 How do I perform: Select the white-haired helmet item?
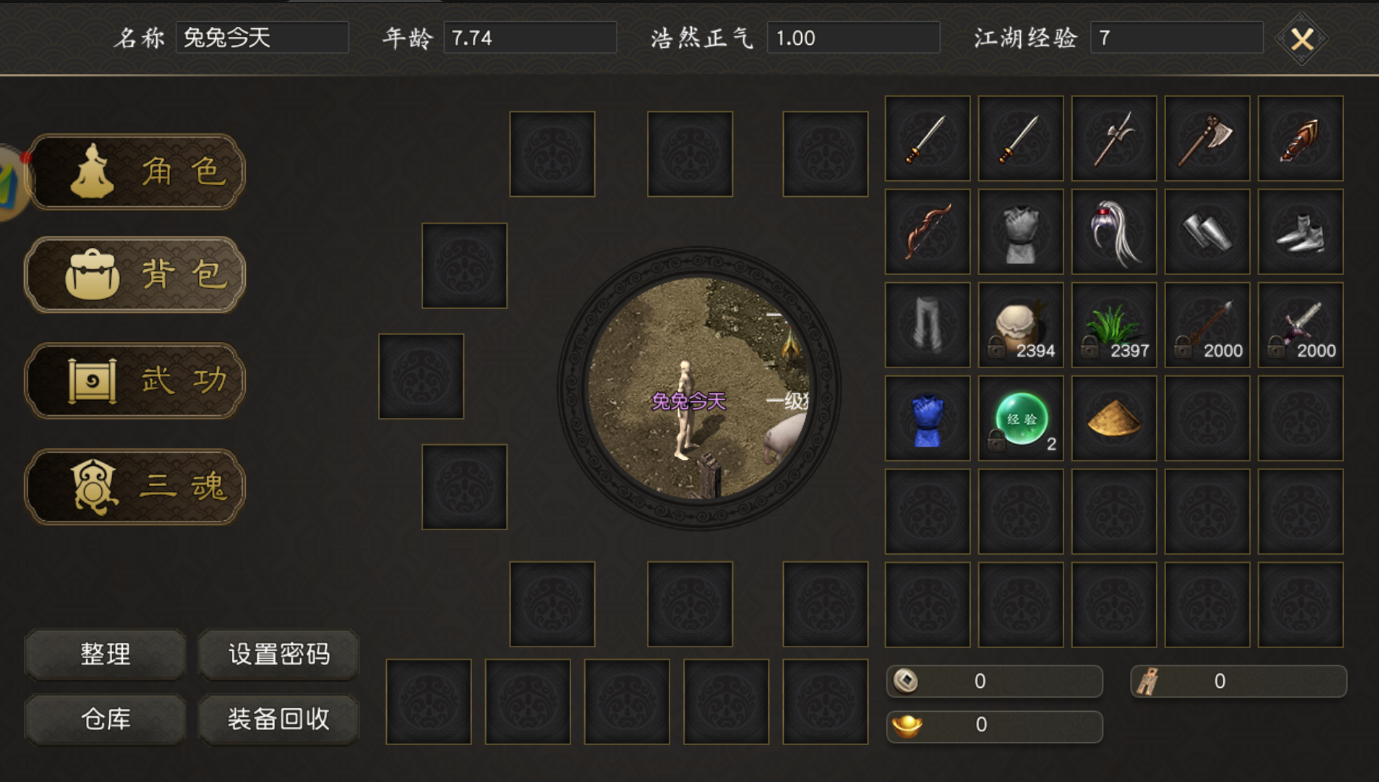(x=1114, y=232)
